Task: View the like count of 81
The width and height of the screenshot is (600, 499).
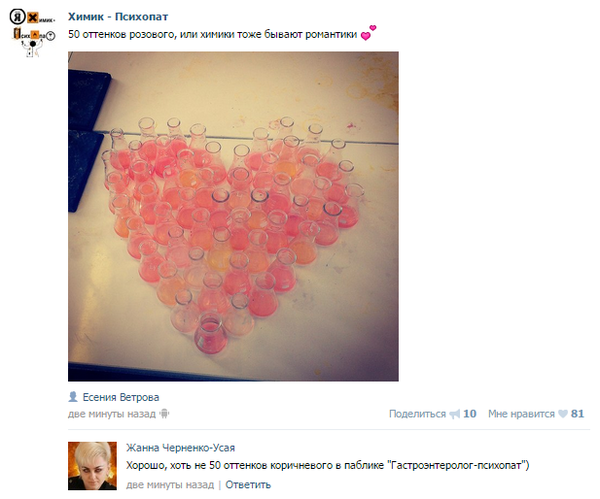Action: pyautogui.click(x=577, y=414)
